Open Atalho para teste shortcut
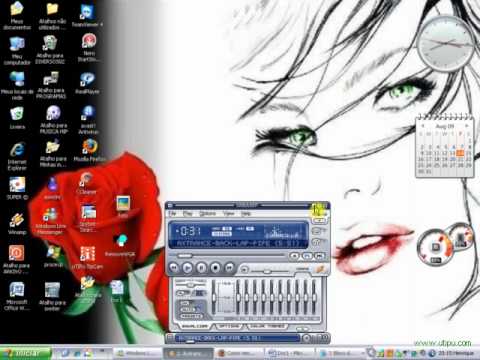This screenshot has height=360, width=480. point(52,297)
